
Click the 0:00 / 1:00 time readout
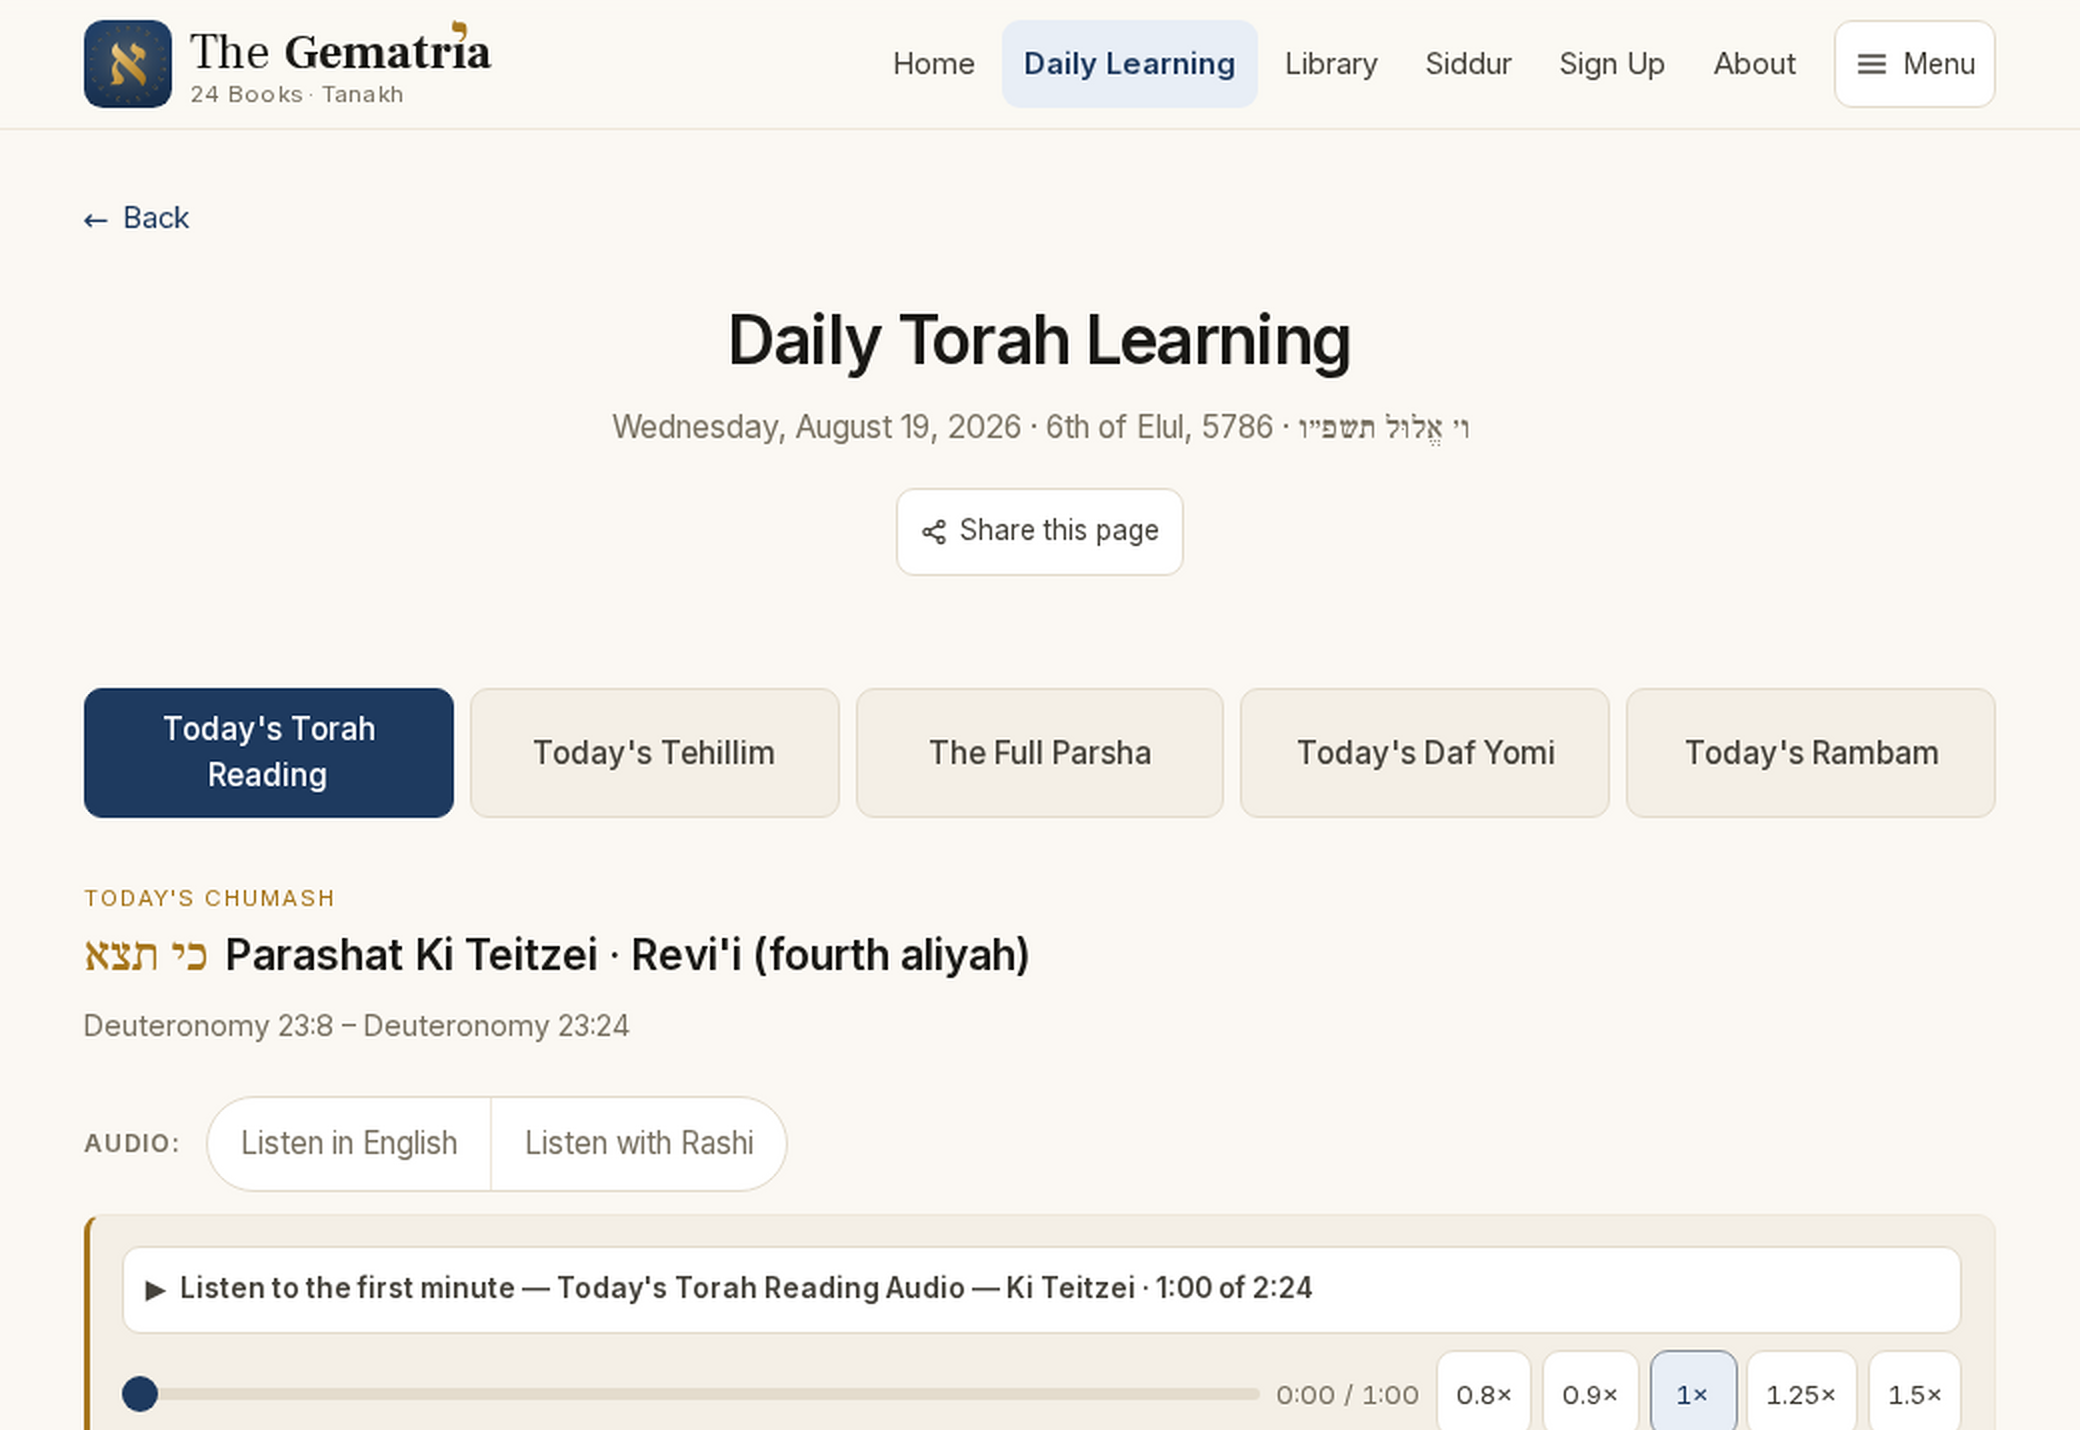[1347, 1395]
